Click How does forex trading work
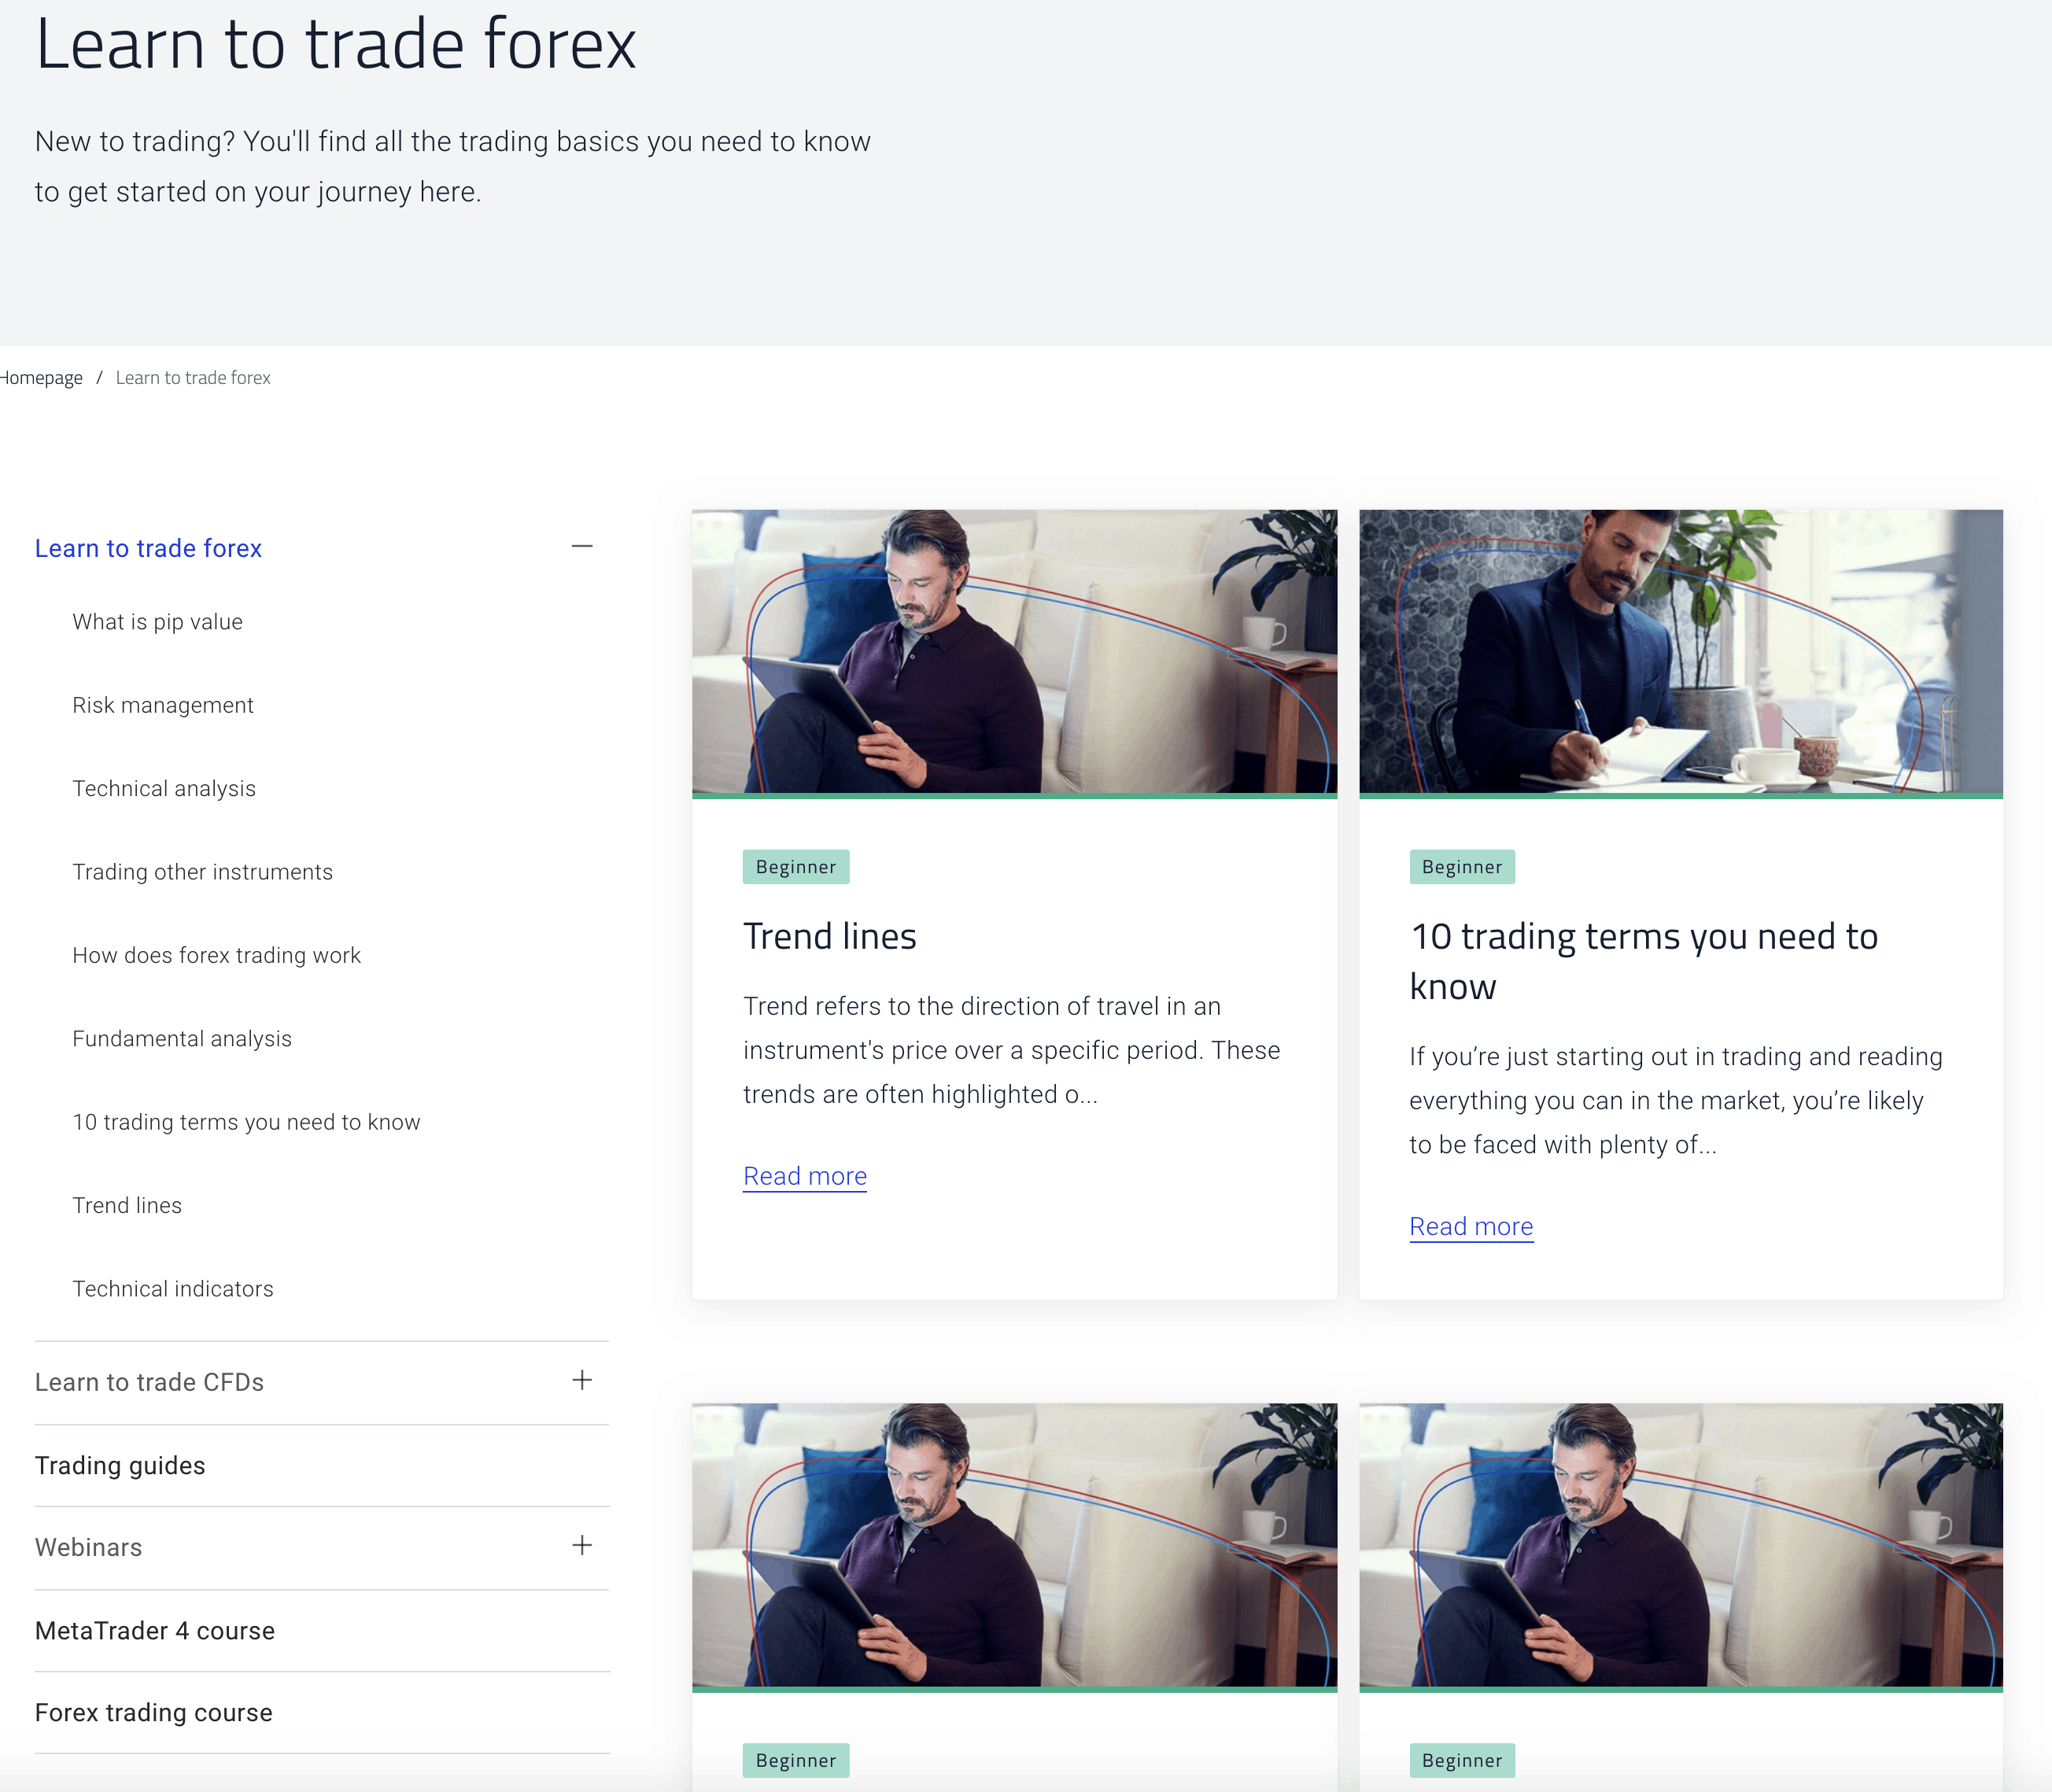 point(216,955)
